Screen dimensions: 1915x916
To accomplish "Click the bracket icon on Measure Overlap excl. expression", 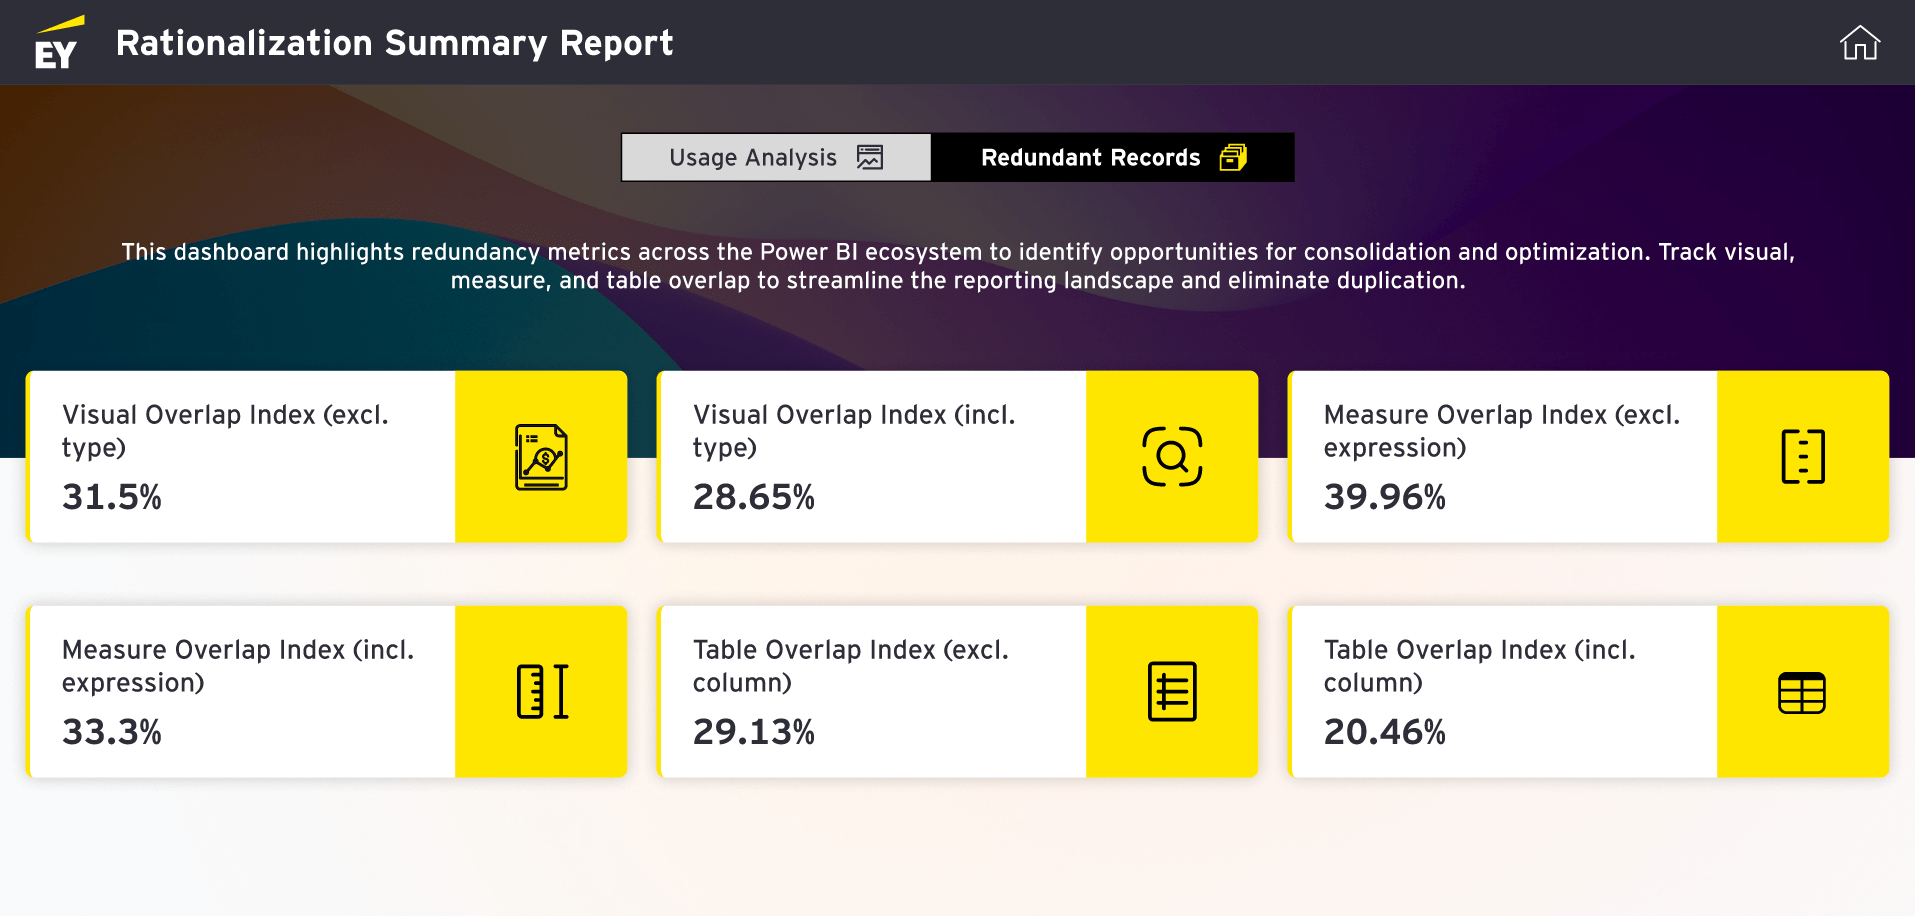I will coord(1803,457).
